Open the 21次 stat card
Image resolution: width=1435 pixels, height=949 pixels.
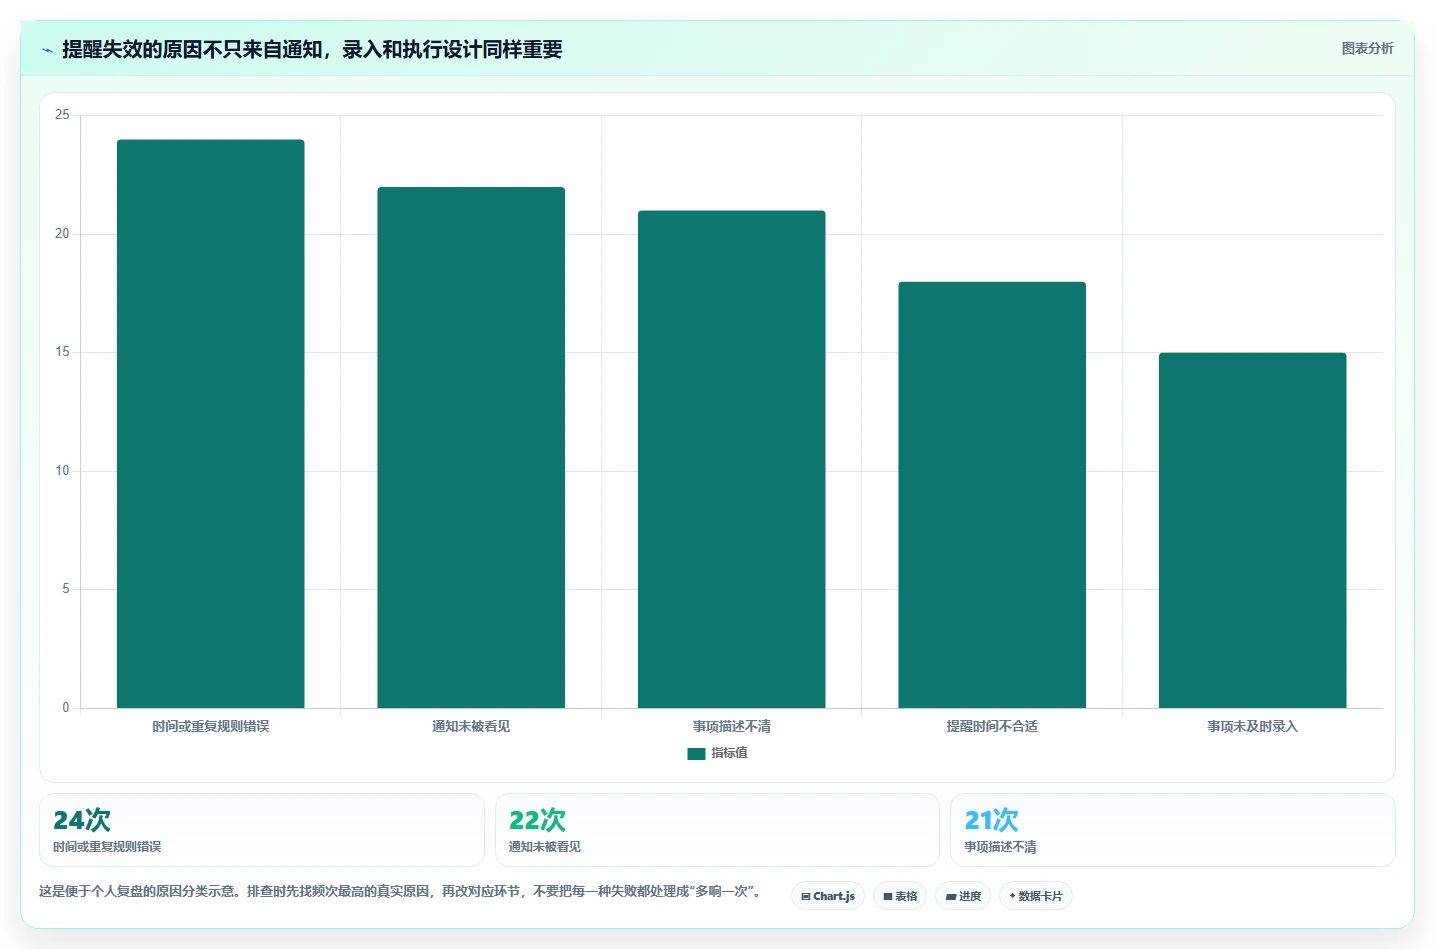click(1173, 830)
